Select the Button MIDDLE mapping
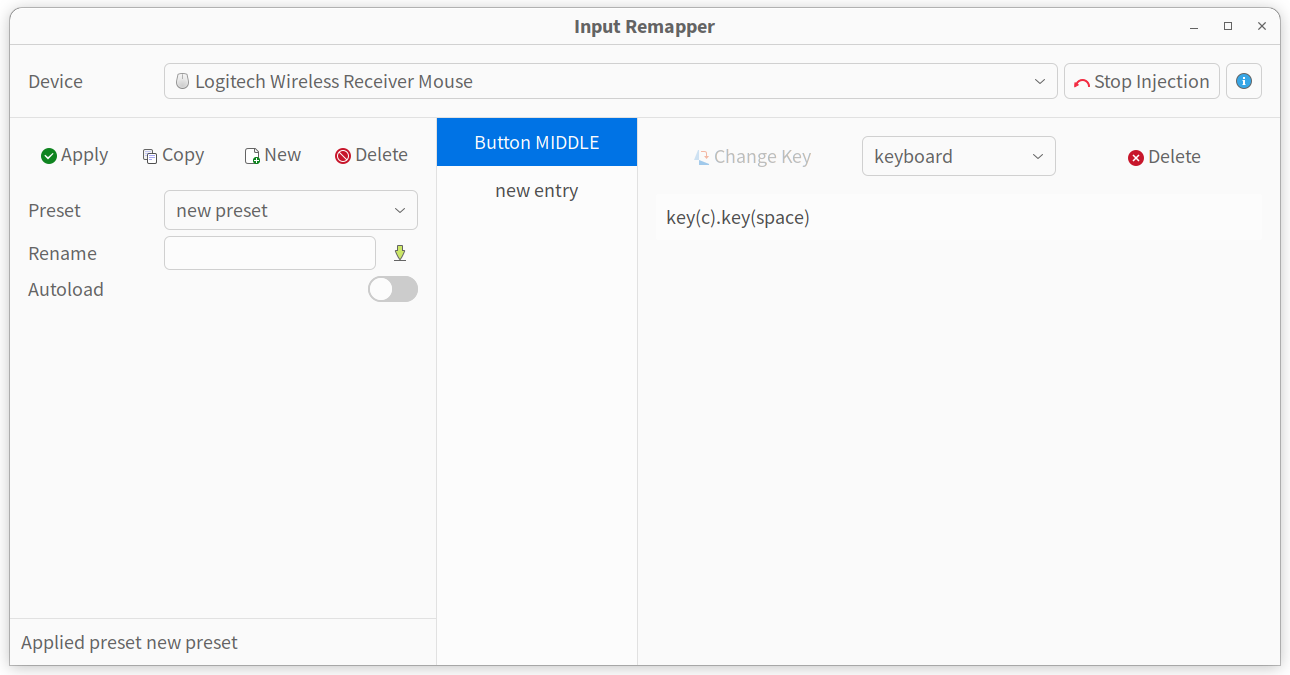 click(x=537, y=142)
